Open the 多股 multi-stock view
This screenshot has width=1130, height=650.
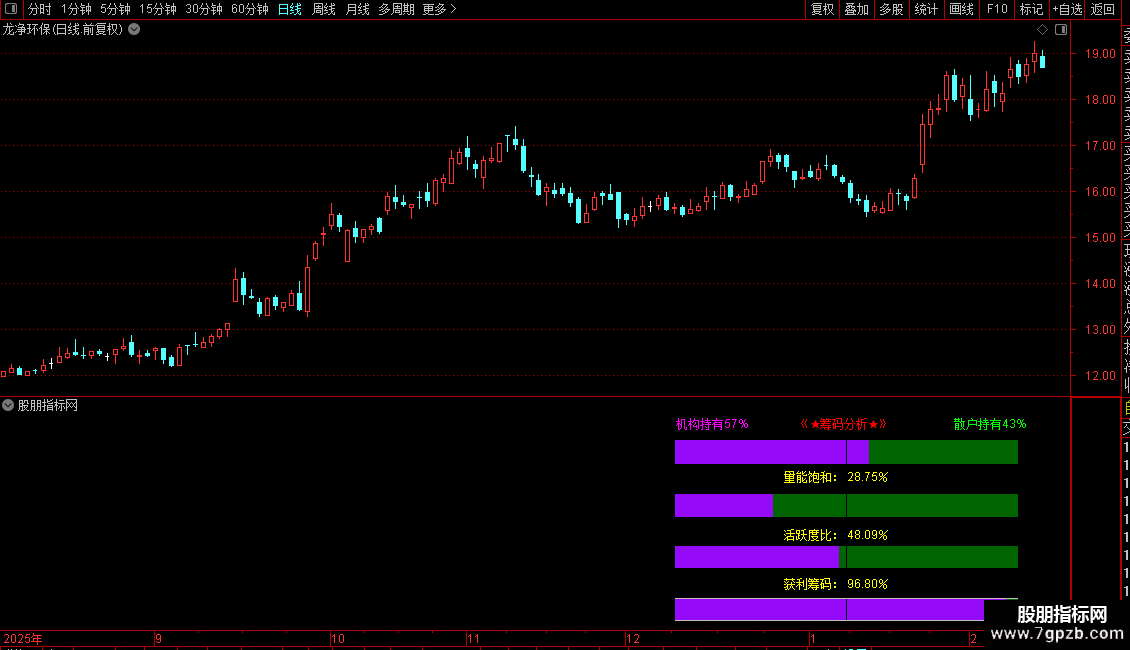[891, 9]
